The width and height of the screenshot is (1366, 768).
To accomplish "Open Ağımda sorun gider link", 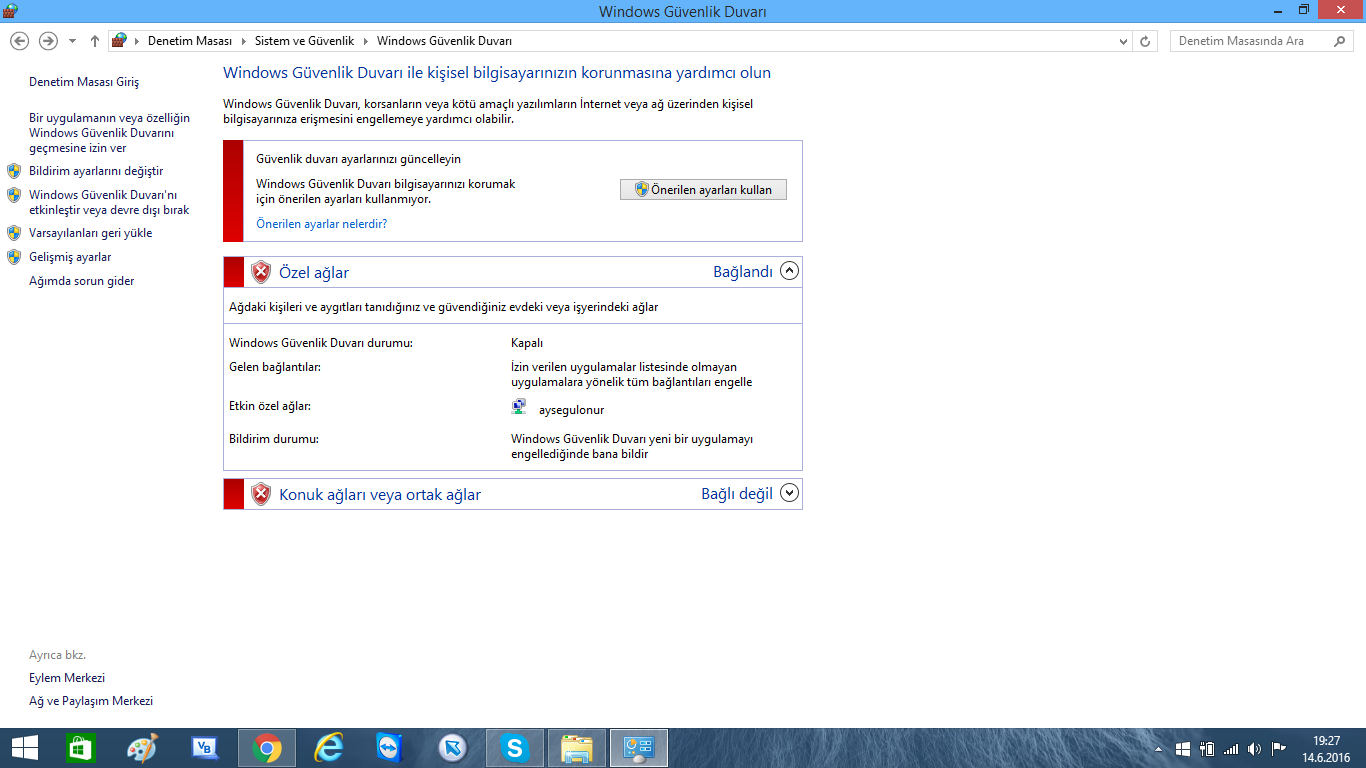I will tap(81, 281).
